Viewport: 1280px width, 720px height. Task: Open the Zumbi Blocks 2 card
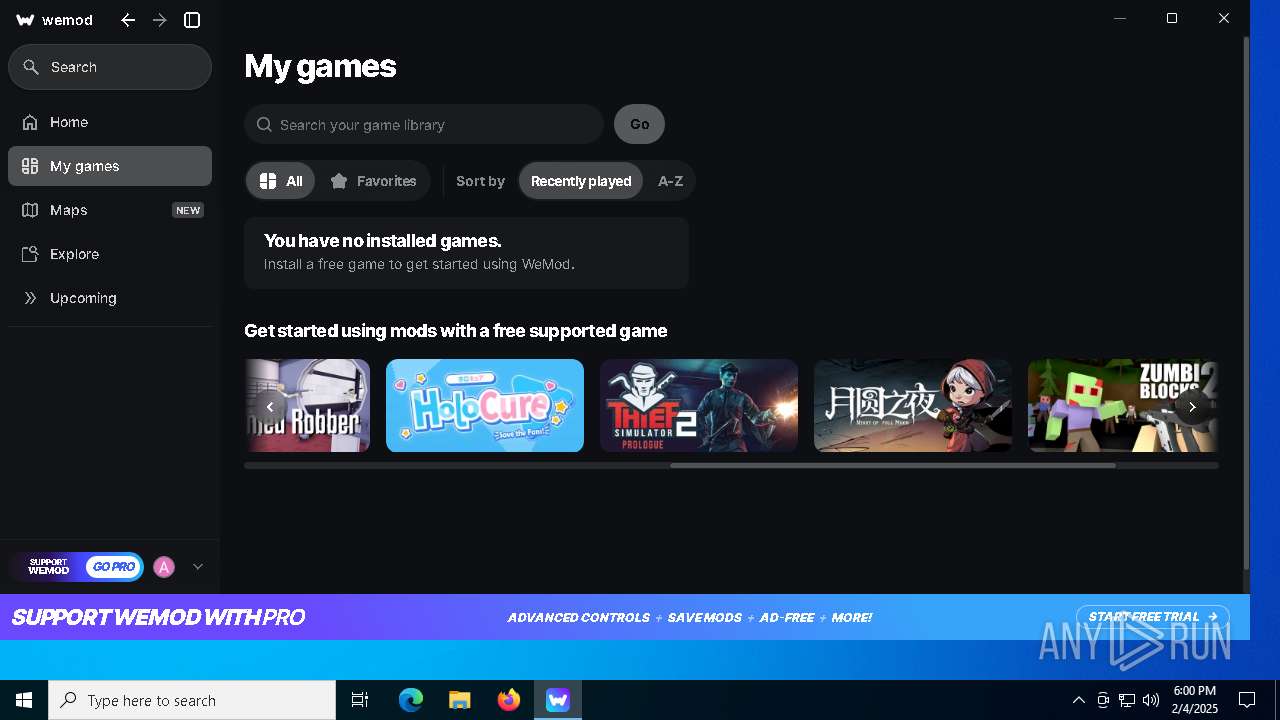(1123, 405)
